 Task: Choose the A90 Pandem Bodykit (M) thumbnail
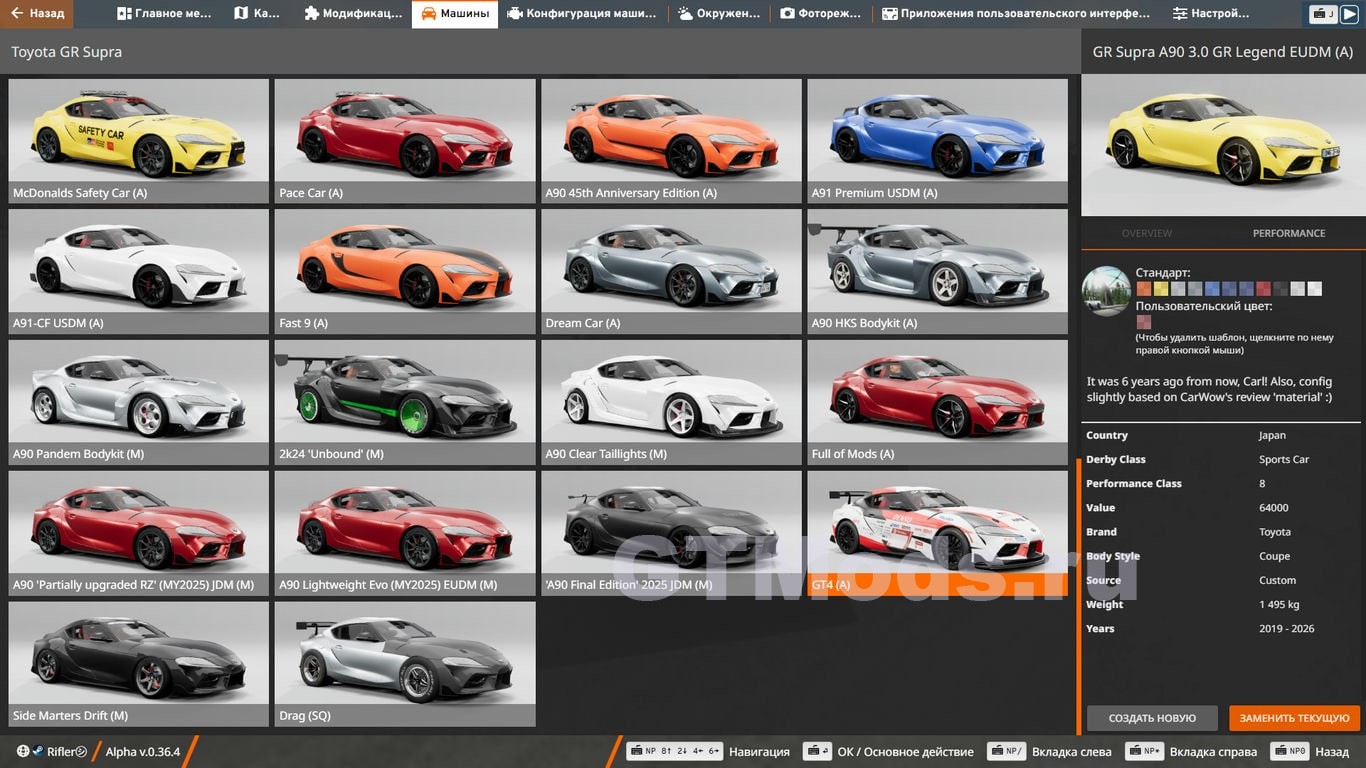[139, 403]
